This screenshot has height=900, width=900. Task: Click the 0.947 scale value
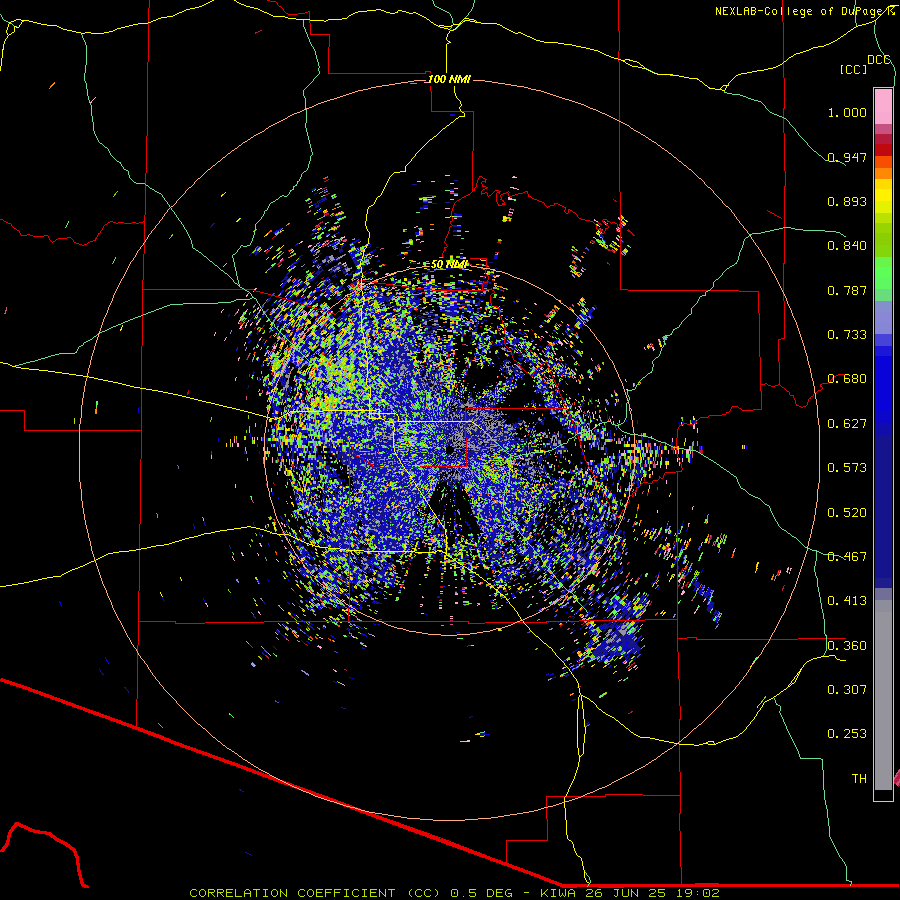pos(847,157)
